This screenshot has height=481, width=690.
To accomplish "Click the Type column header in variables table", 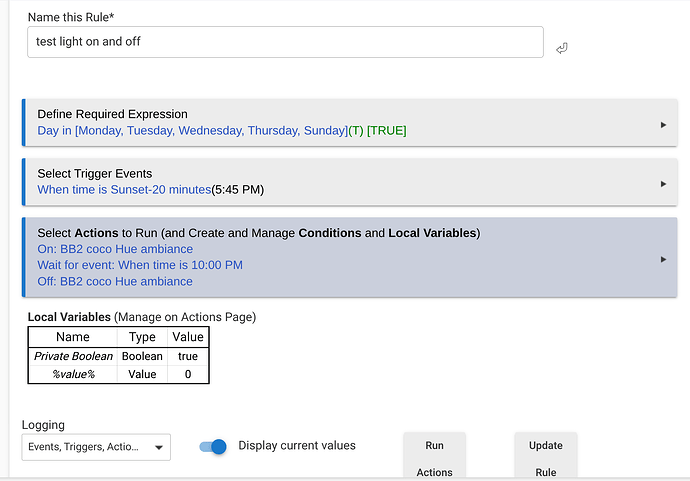I will click(142, 337).
